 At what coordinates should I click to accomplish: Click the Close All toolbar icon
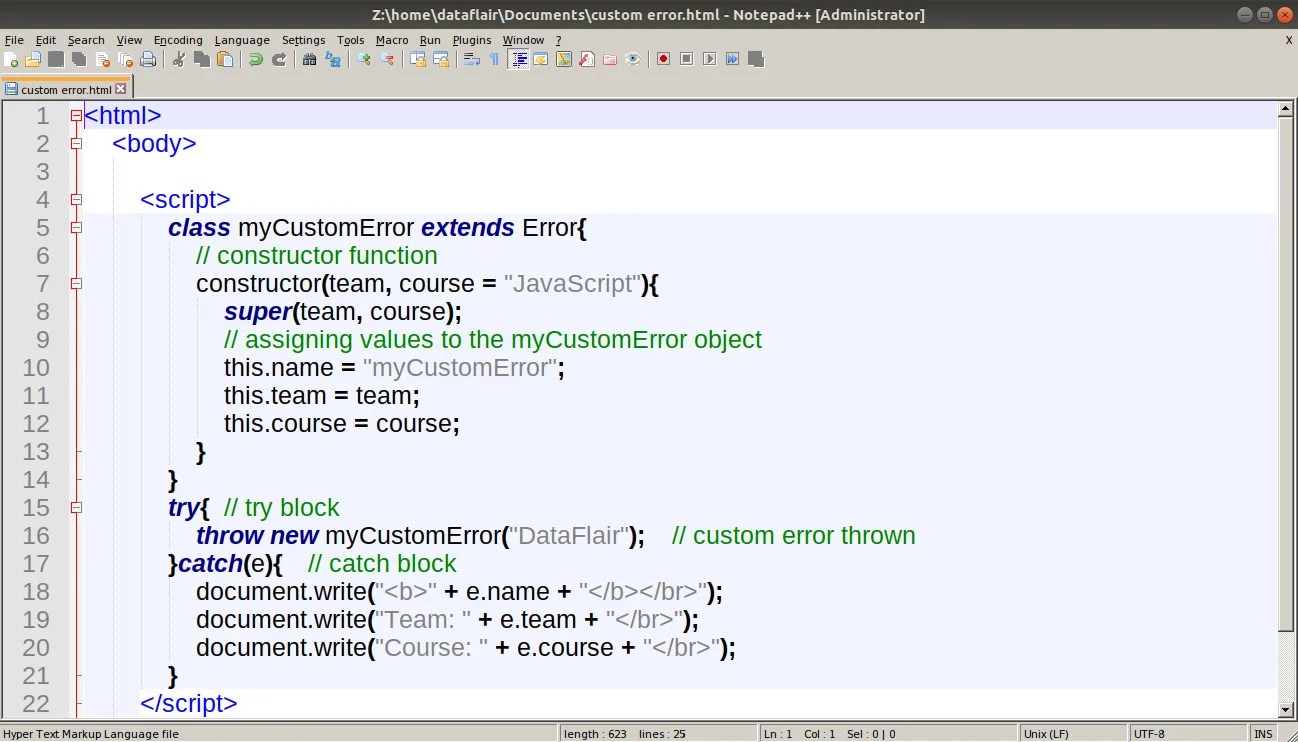point(125,59)
